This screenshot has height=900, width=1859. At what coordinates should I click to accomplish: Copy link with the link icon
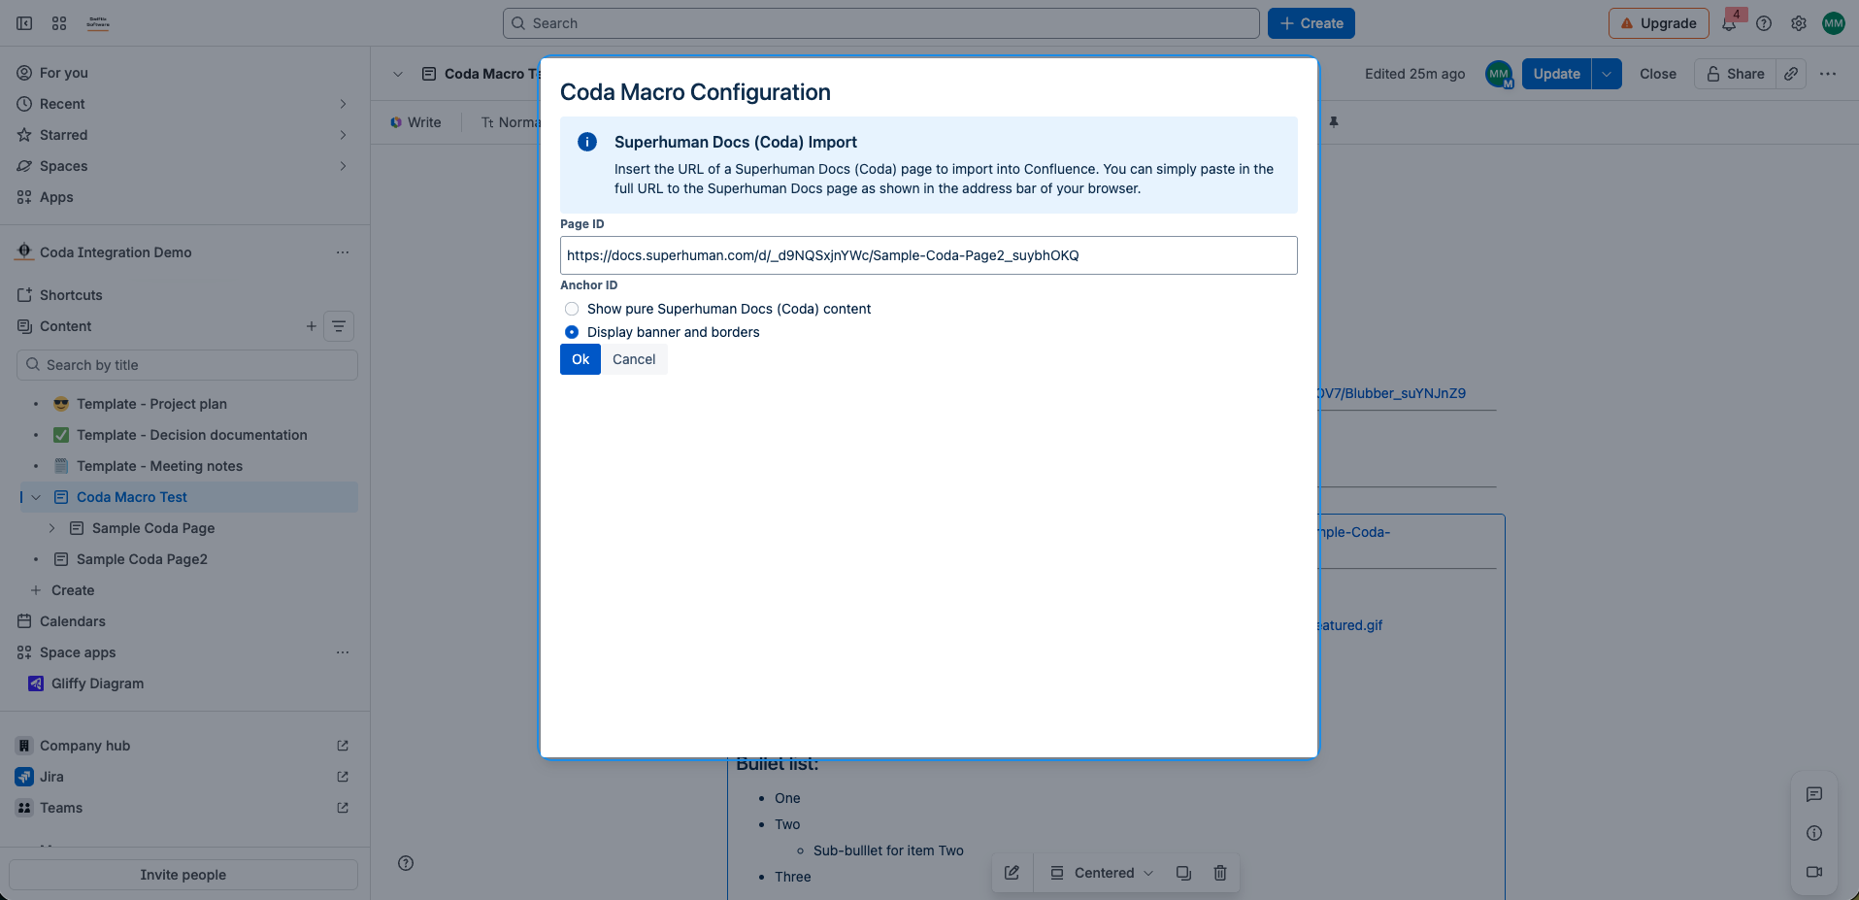pos(1791,74)
